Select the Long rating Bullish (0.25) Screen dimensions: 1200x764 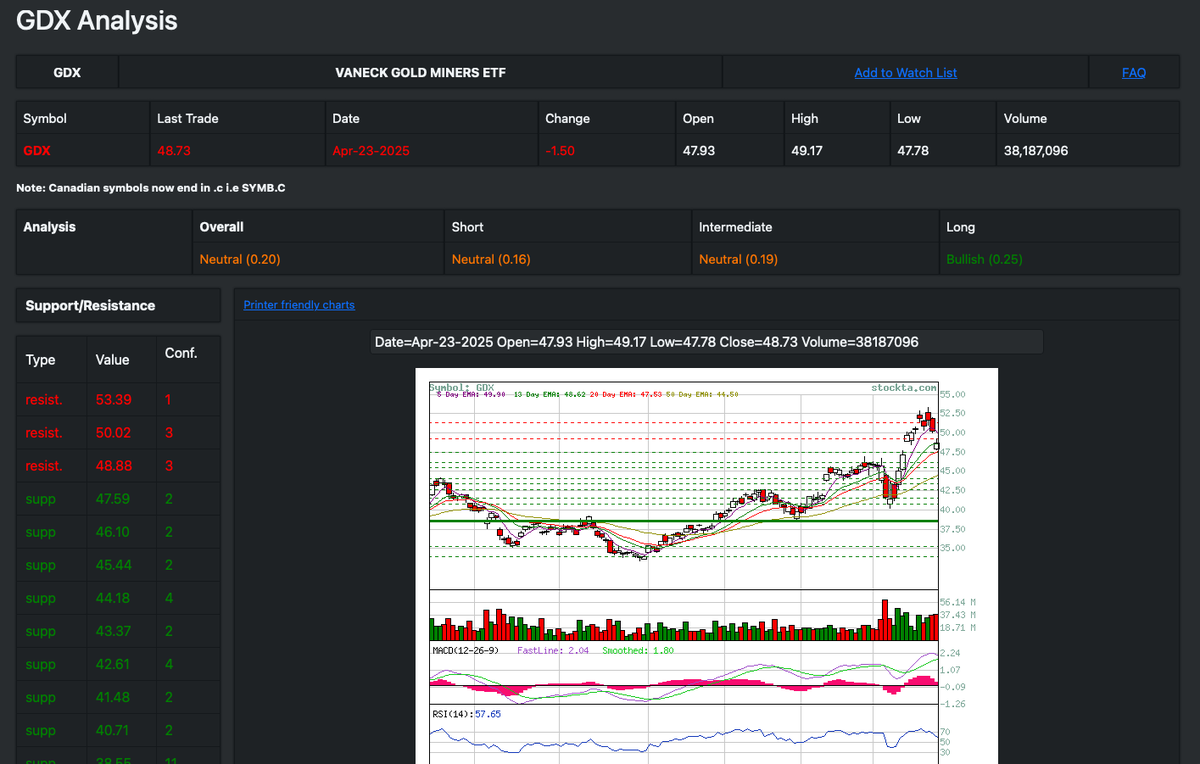coord(984,259)
